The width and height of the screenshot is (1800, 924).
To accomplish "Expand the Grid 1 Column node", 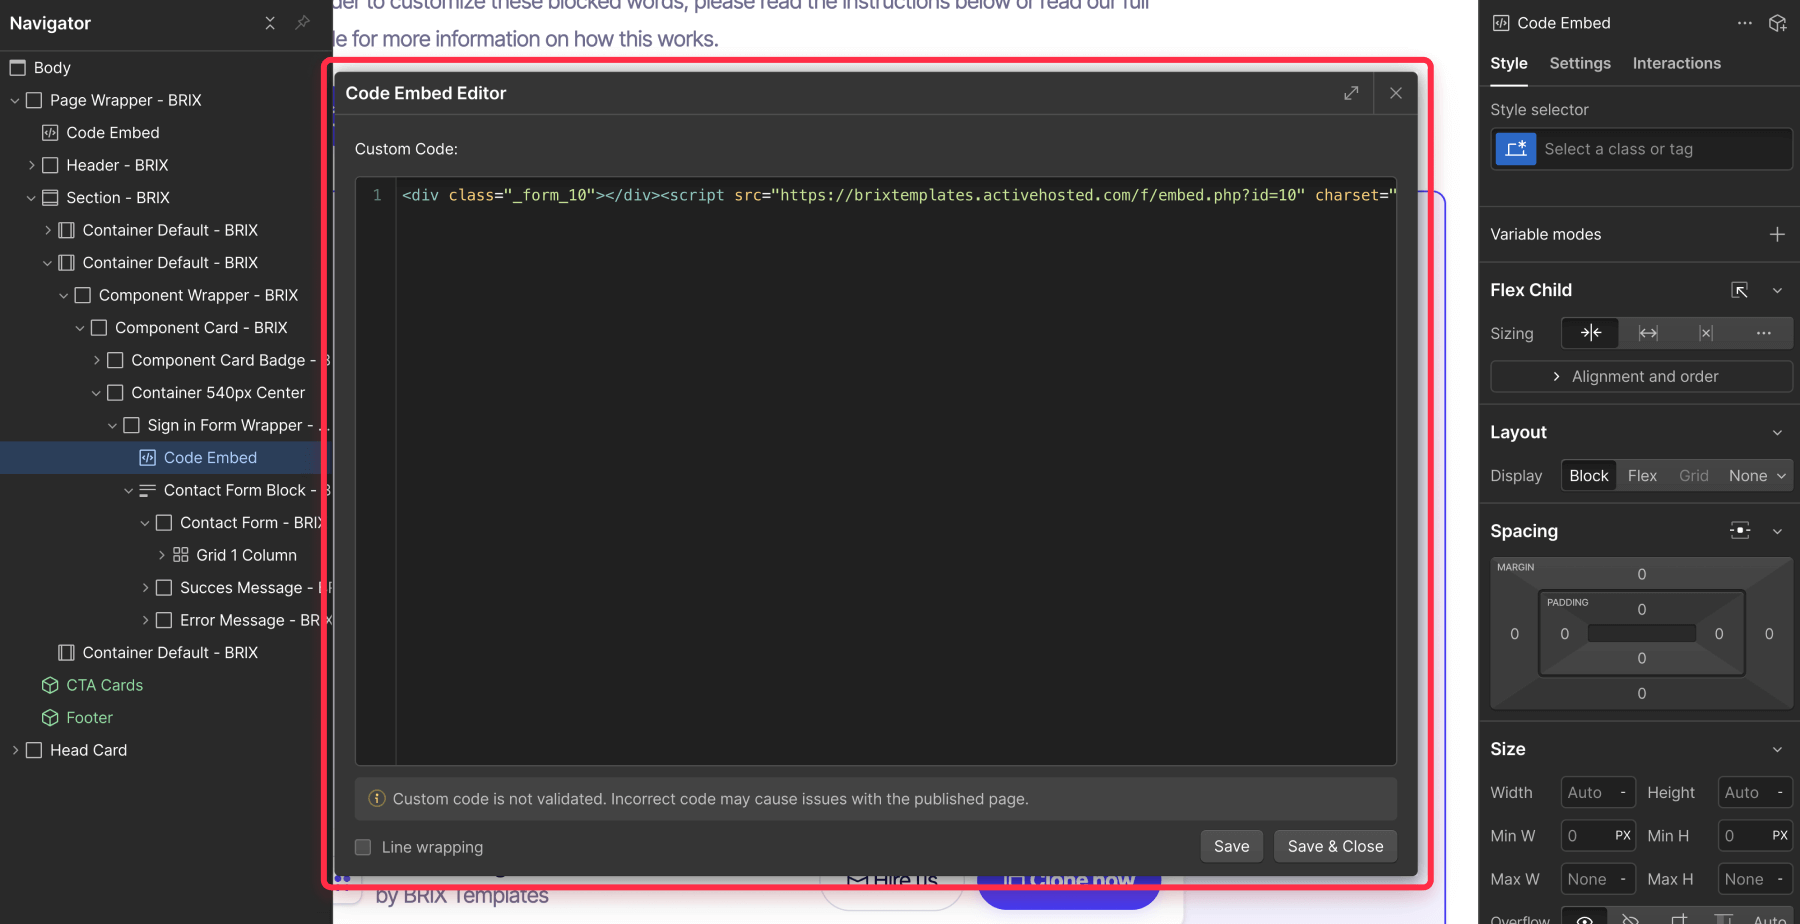I will [x=161, y=556].
